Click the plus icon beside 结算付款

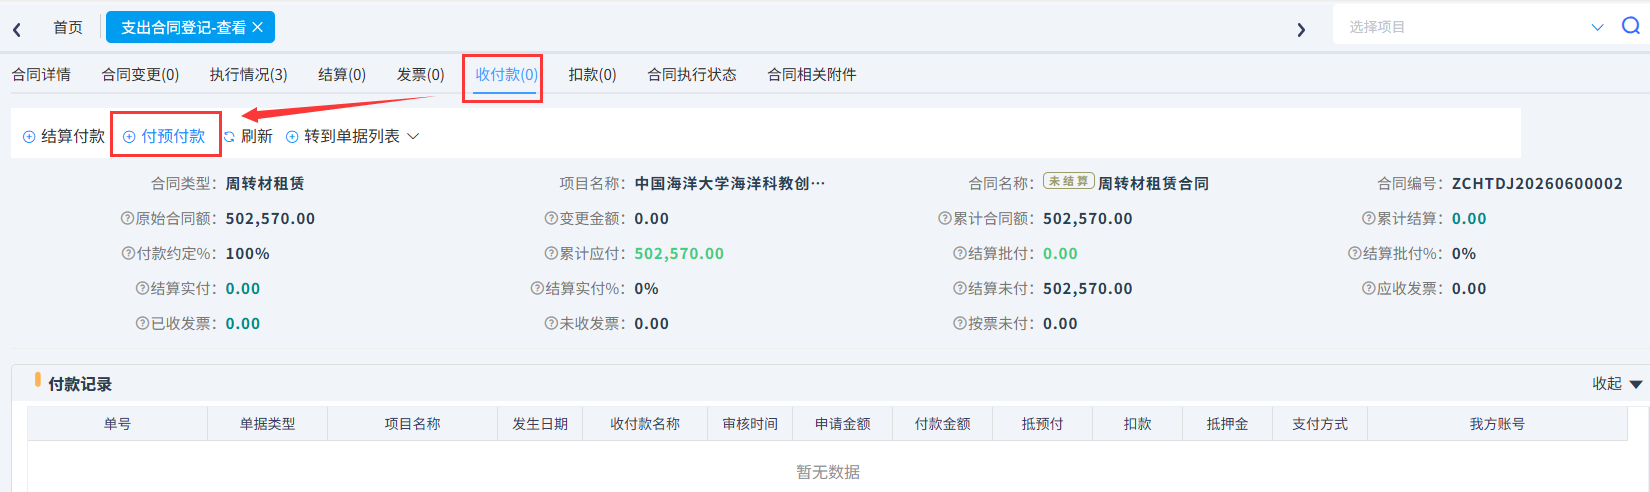pyautogui.click(x=29, y=137)
